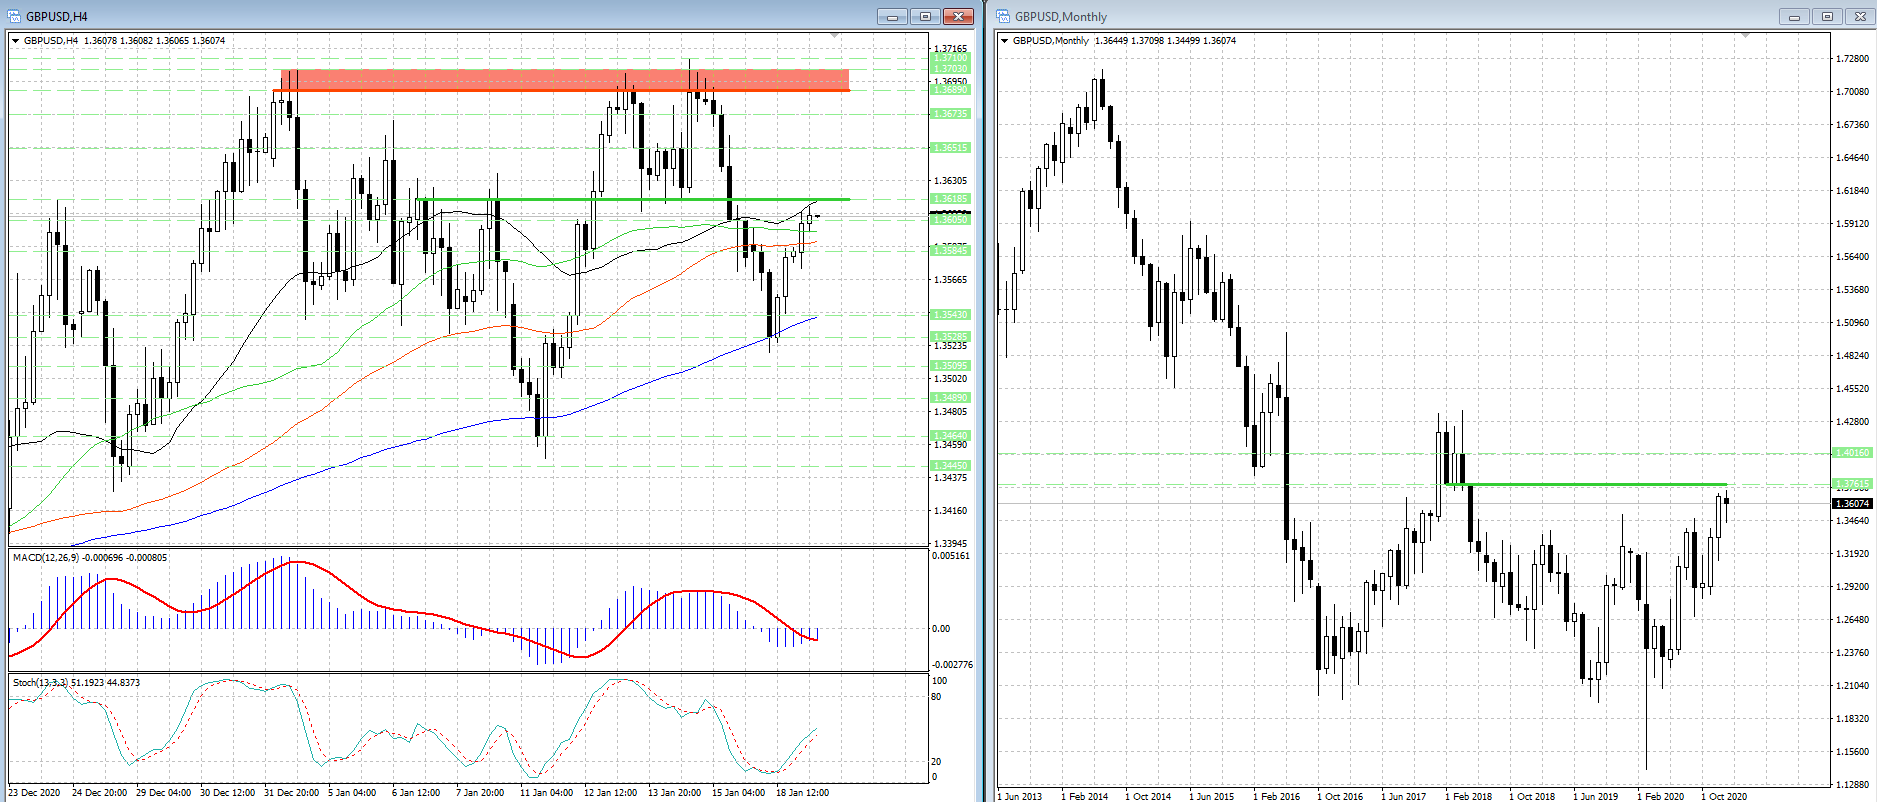Click the 1.36074 current price label

tap(1852, 504)
